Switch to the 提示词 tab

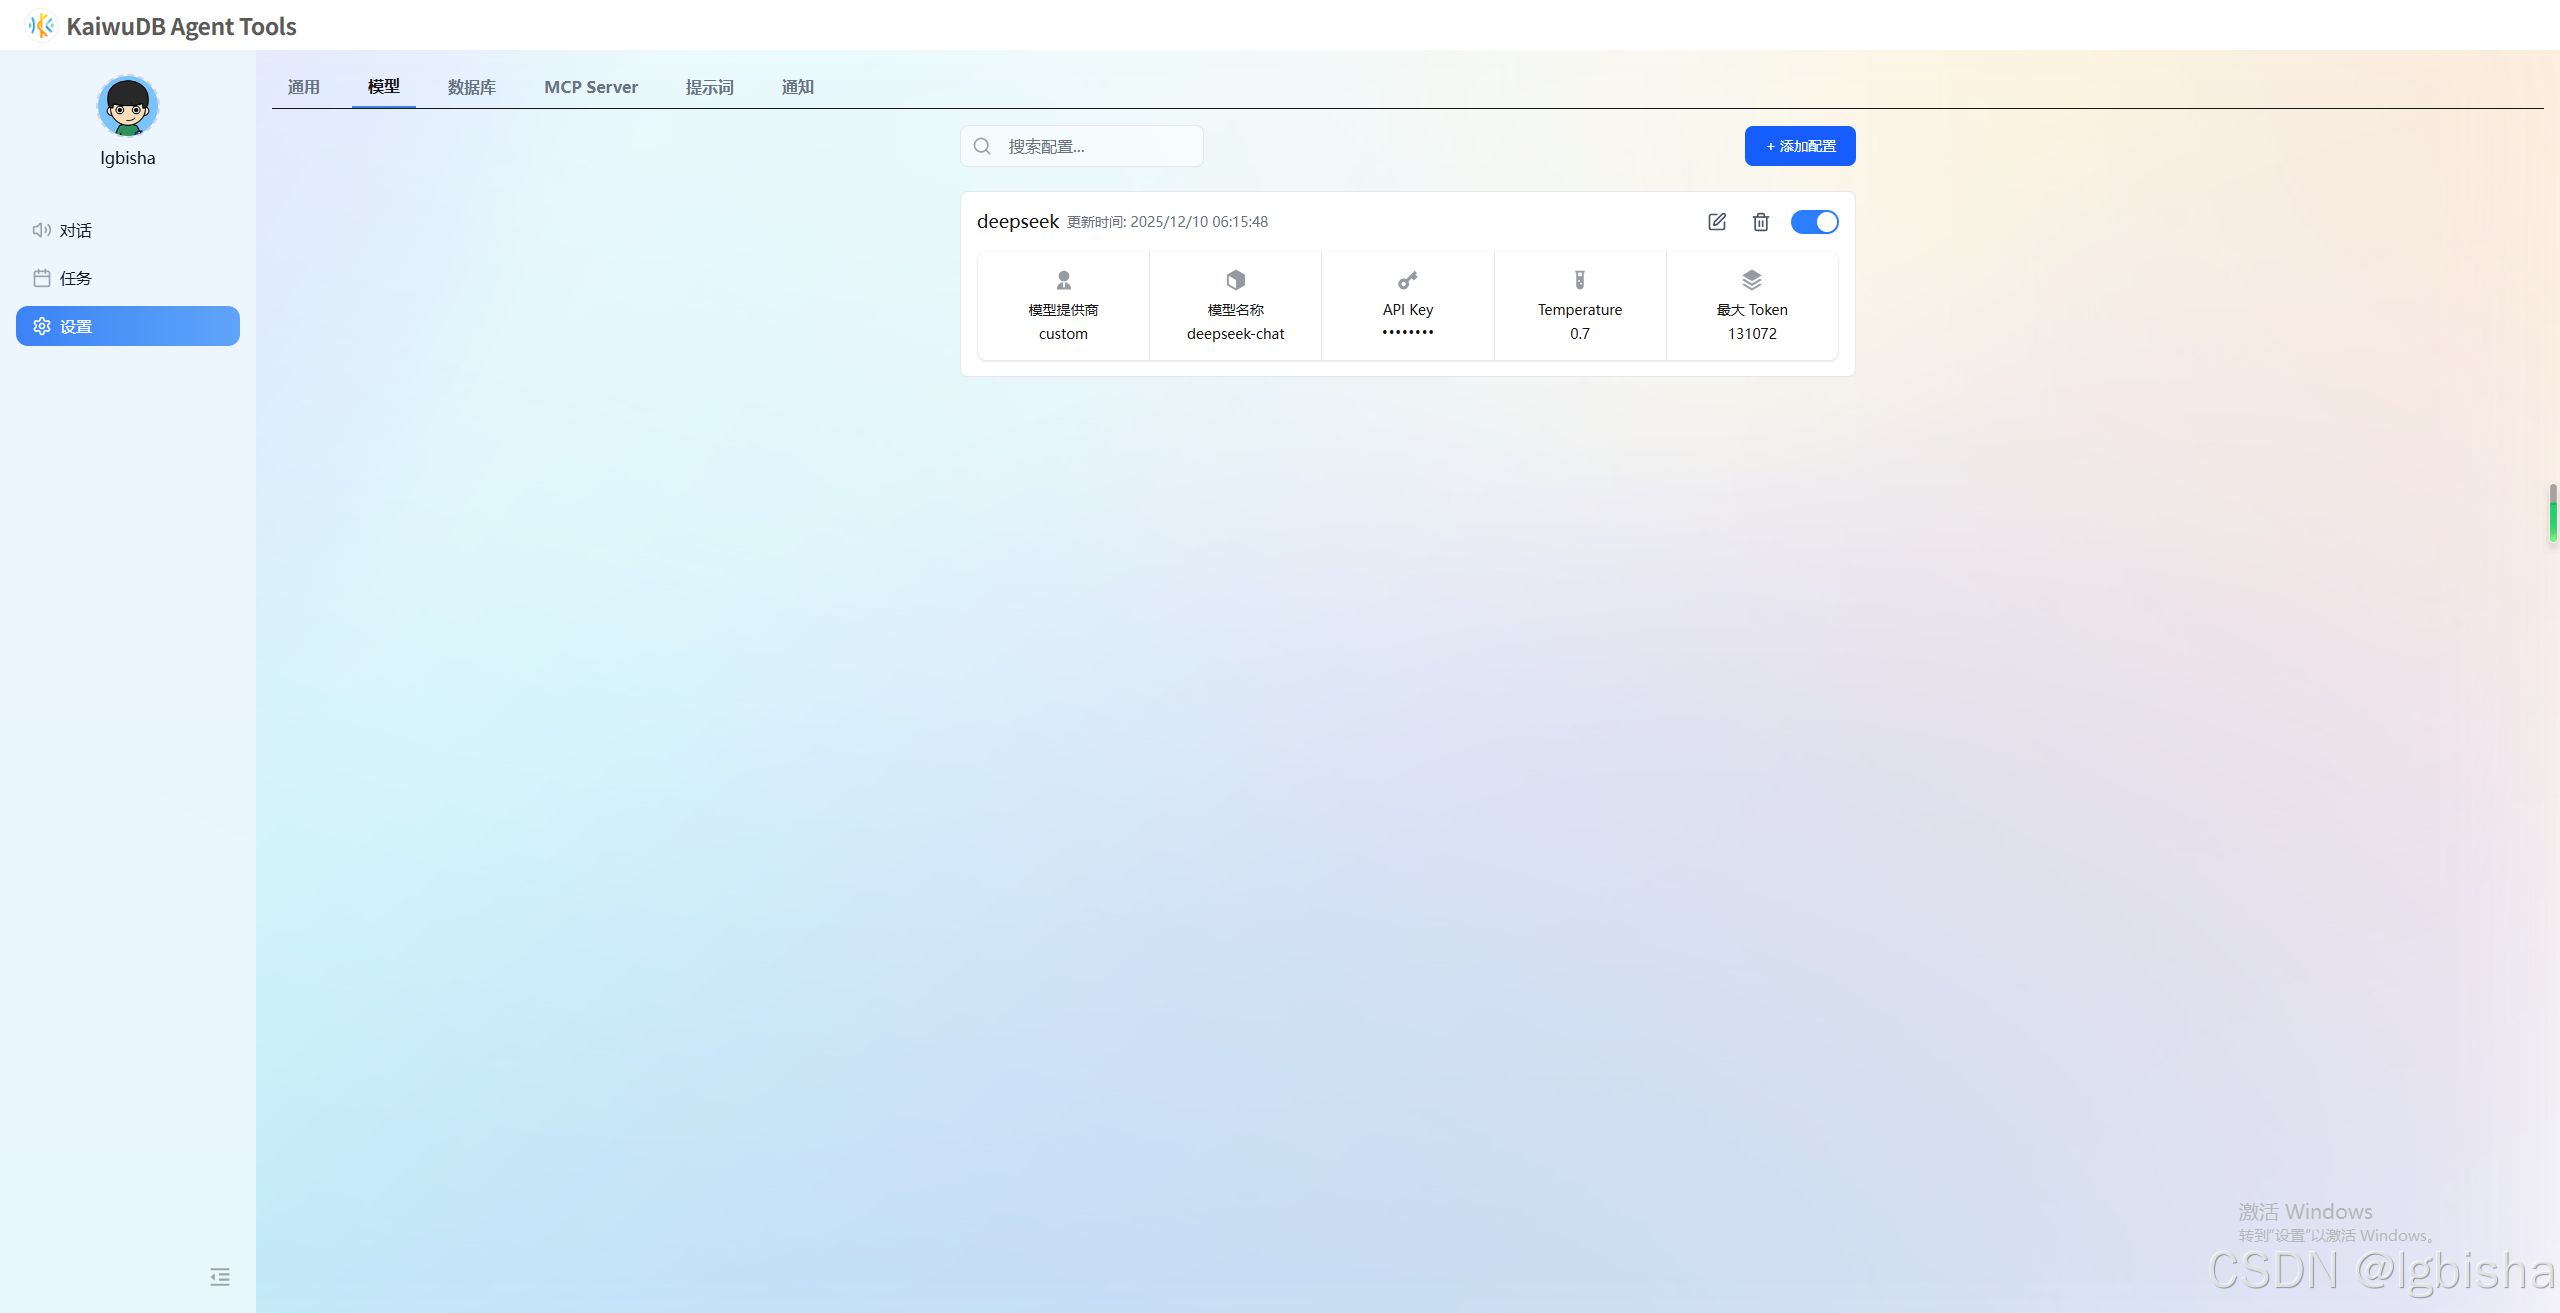point(709,87)
